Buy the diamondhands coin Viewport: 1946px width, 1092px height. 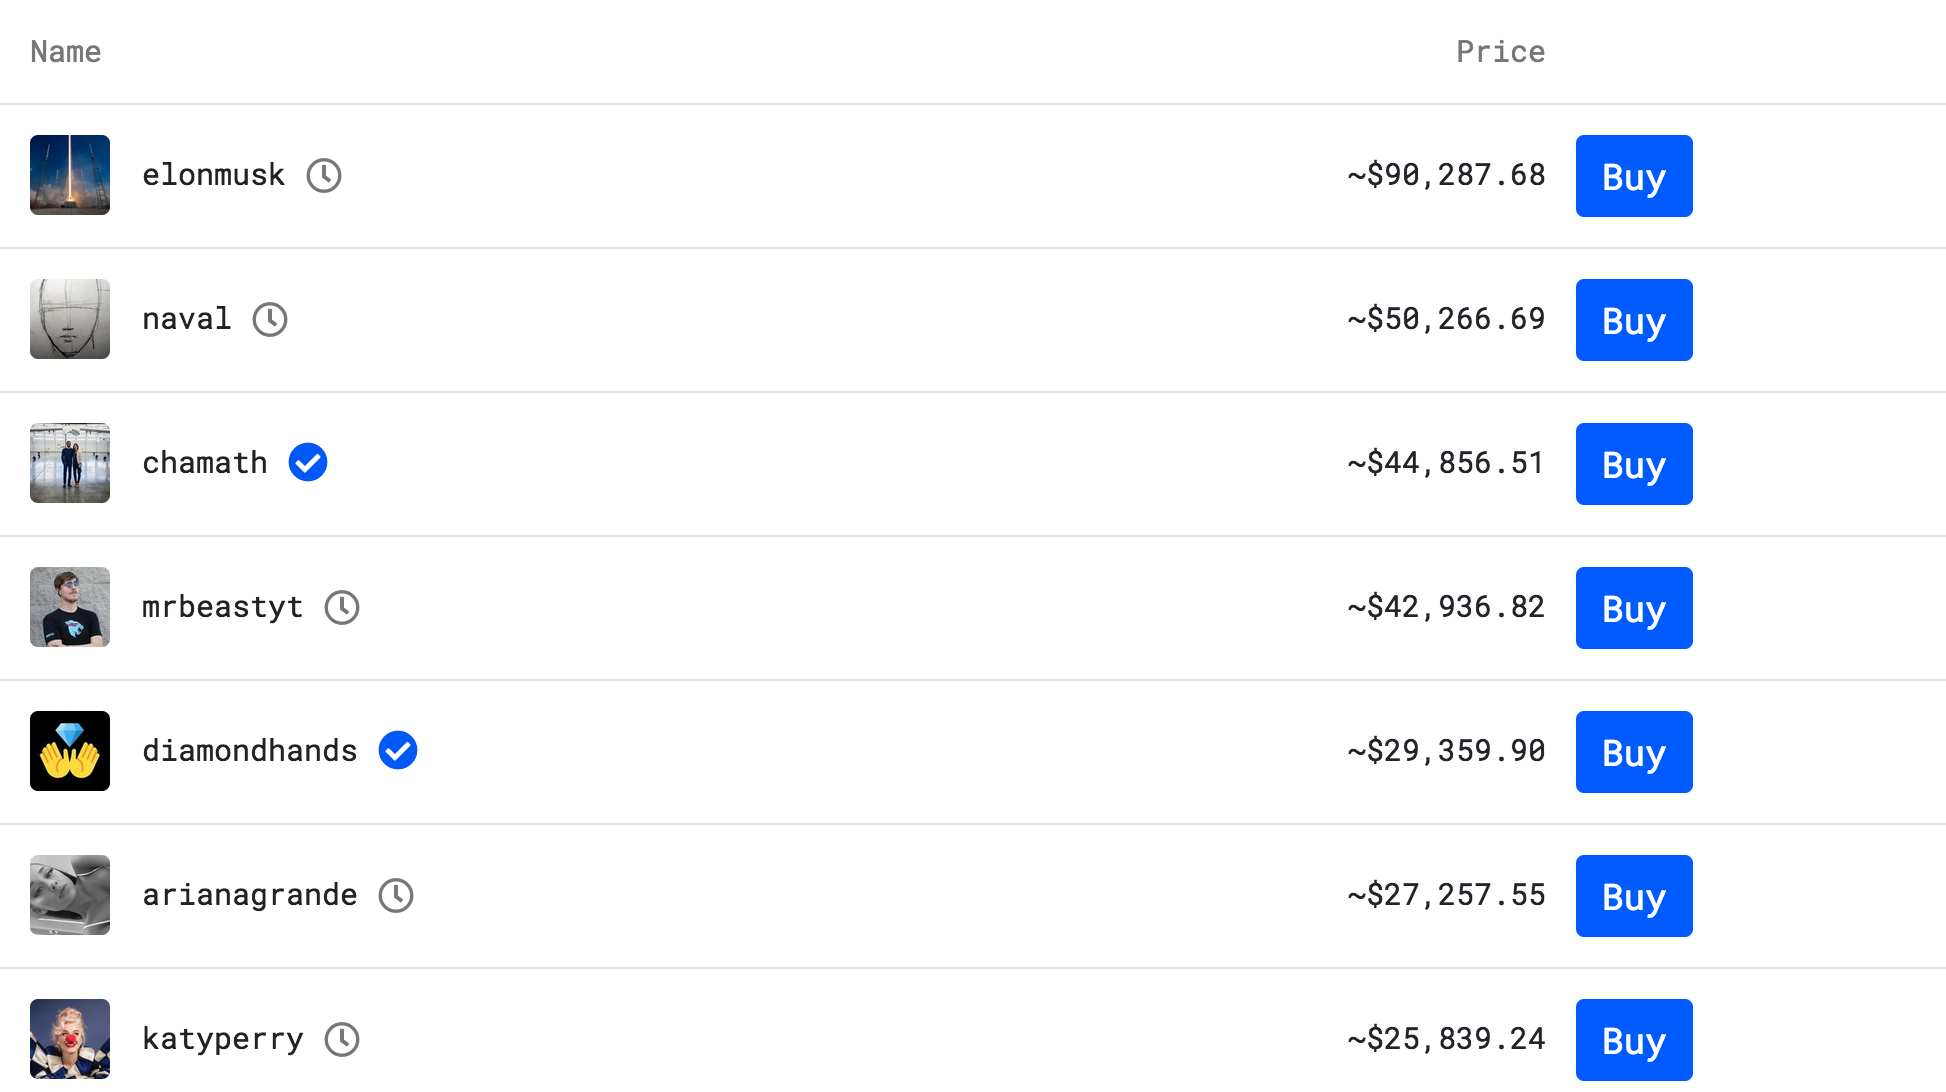[x=1633, y=752]
